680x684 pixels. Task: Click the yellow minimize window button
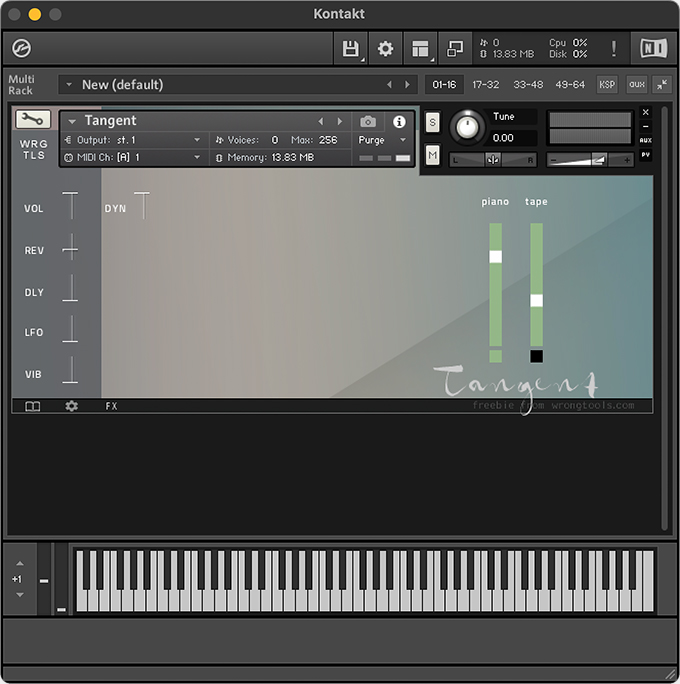point(35,14)
